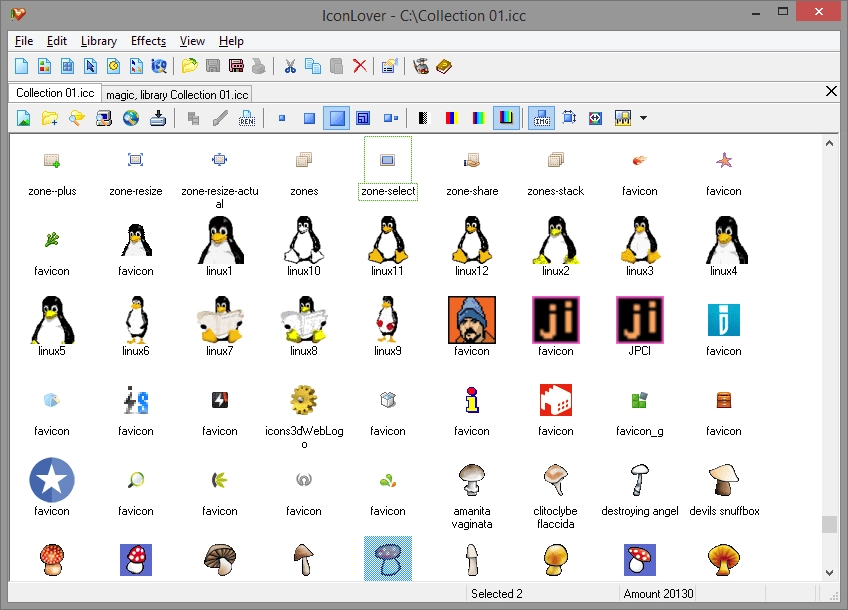Select the favicon_g green squares thumbnail
The height and width of the screenshot is (610, 848).
[640, 400]
